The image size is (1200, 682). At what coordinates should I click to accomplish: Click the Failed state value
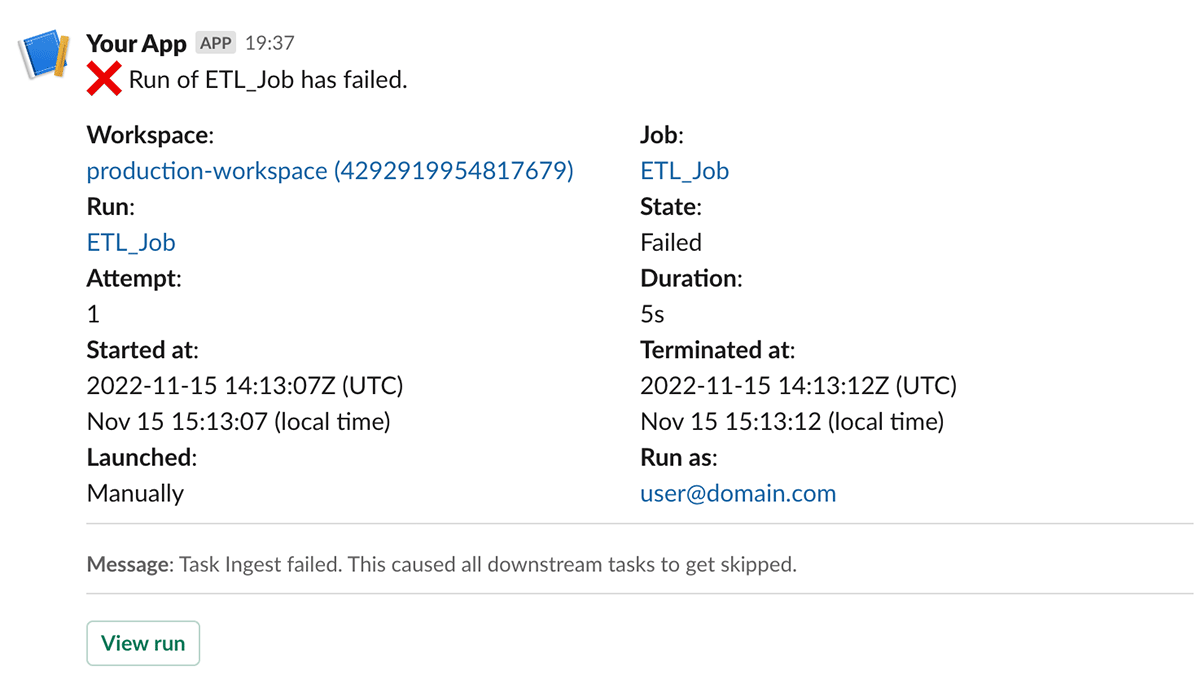(671, 243)
